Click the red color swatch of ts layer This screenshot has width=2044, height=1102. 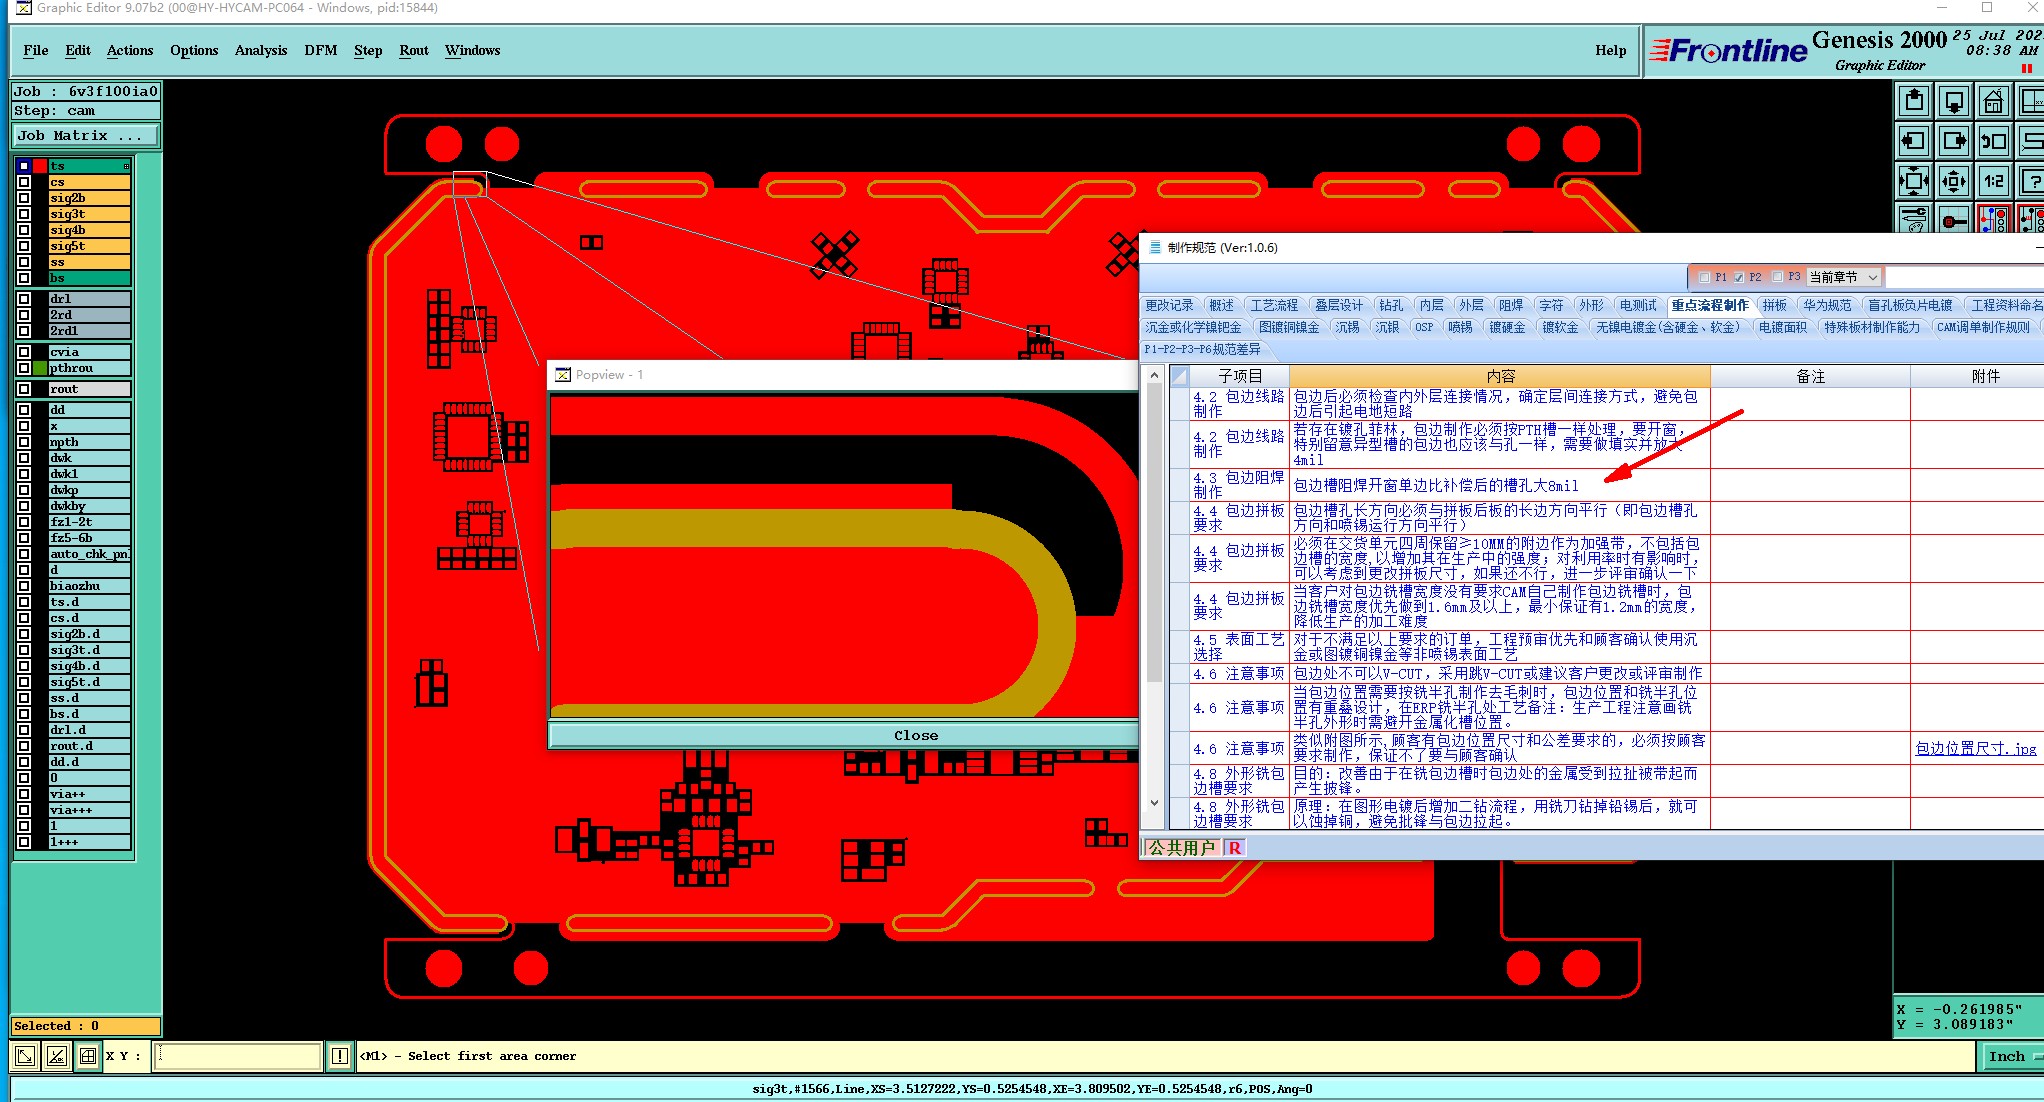pyautogui.click(x=40, y=166)
